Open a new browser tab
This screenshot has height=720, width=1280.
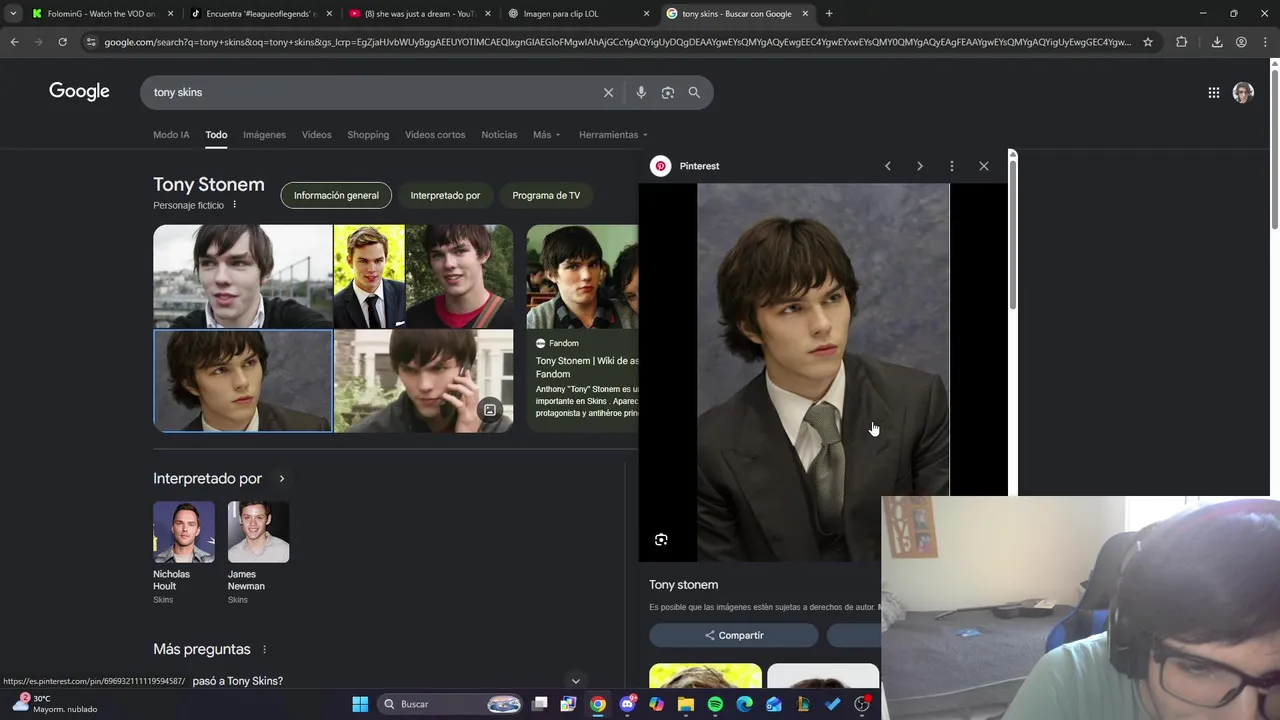(x=829, y=14)
